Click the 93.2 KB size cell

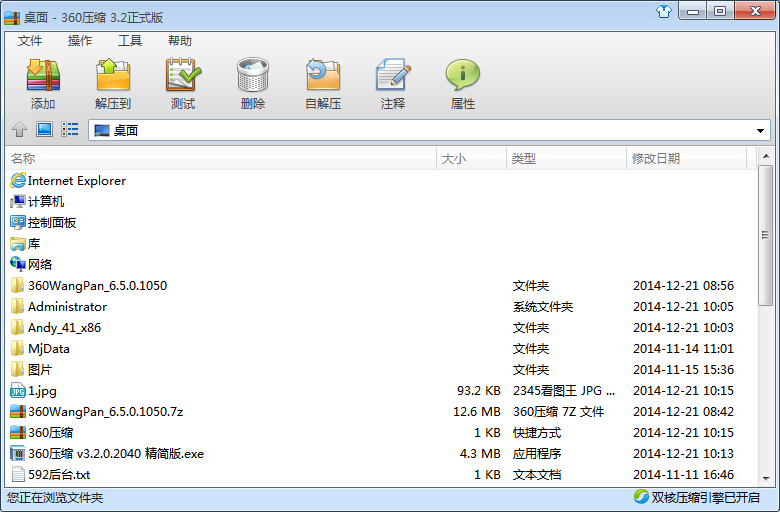point(479,391)
